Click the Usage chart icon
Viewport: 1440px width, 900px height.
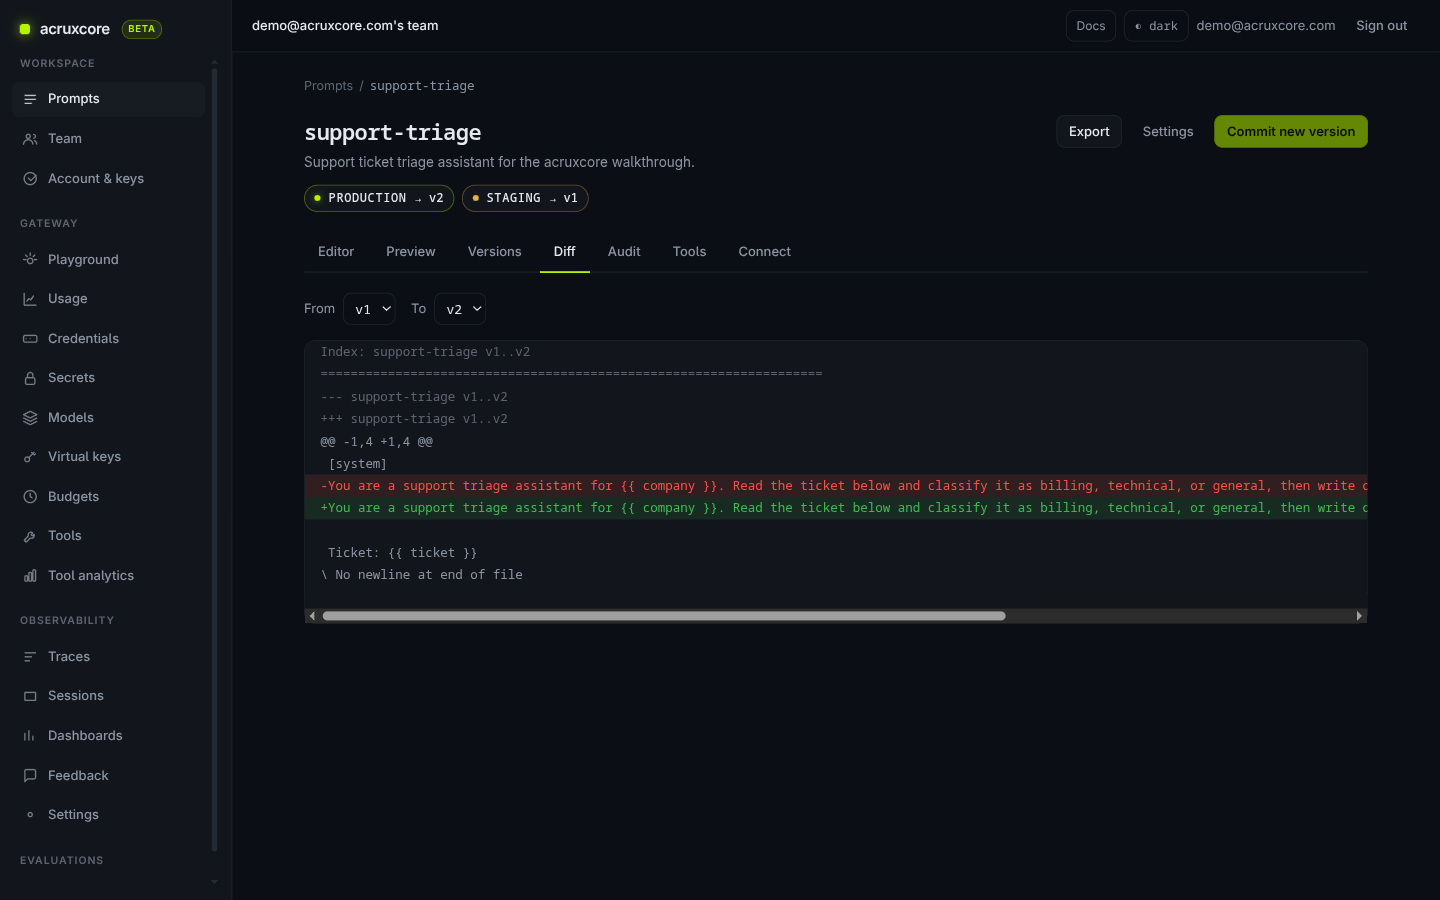(30, 299)
